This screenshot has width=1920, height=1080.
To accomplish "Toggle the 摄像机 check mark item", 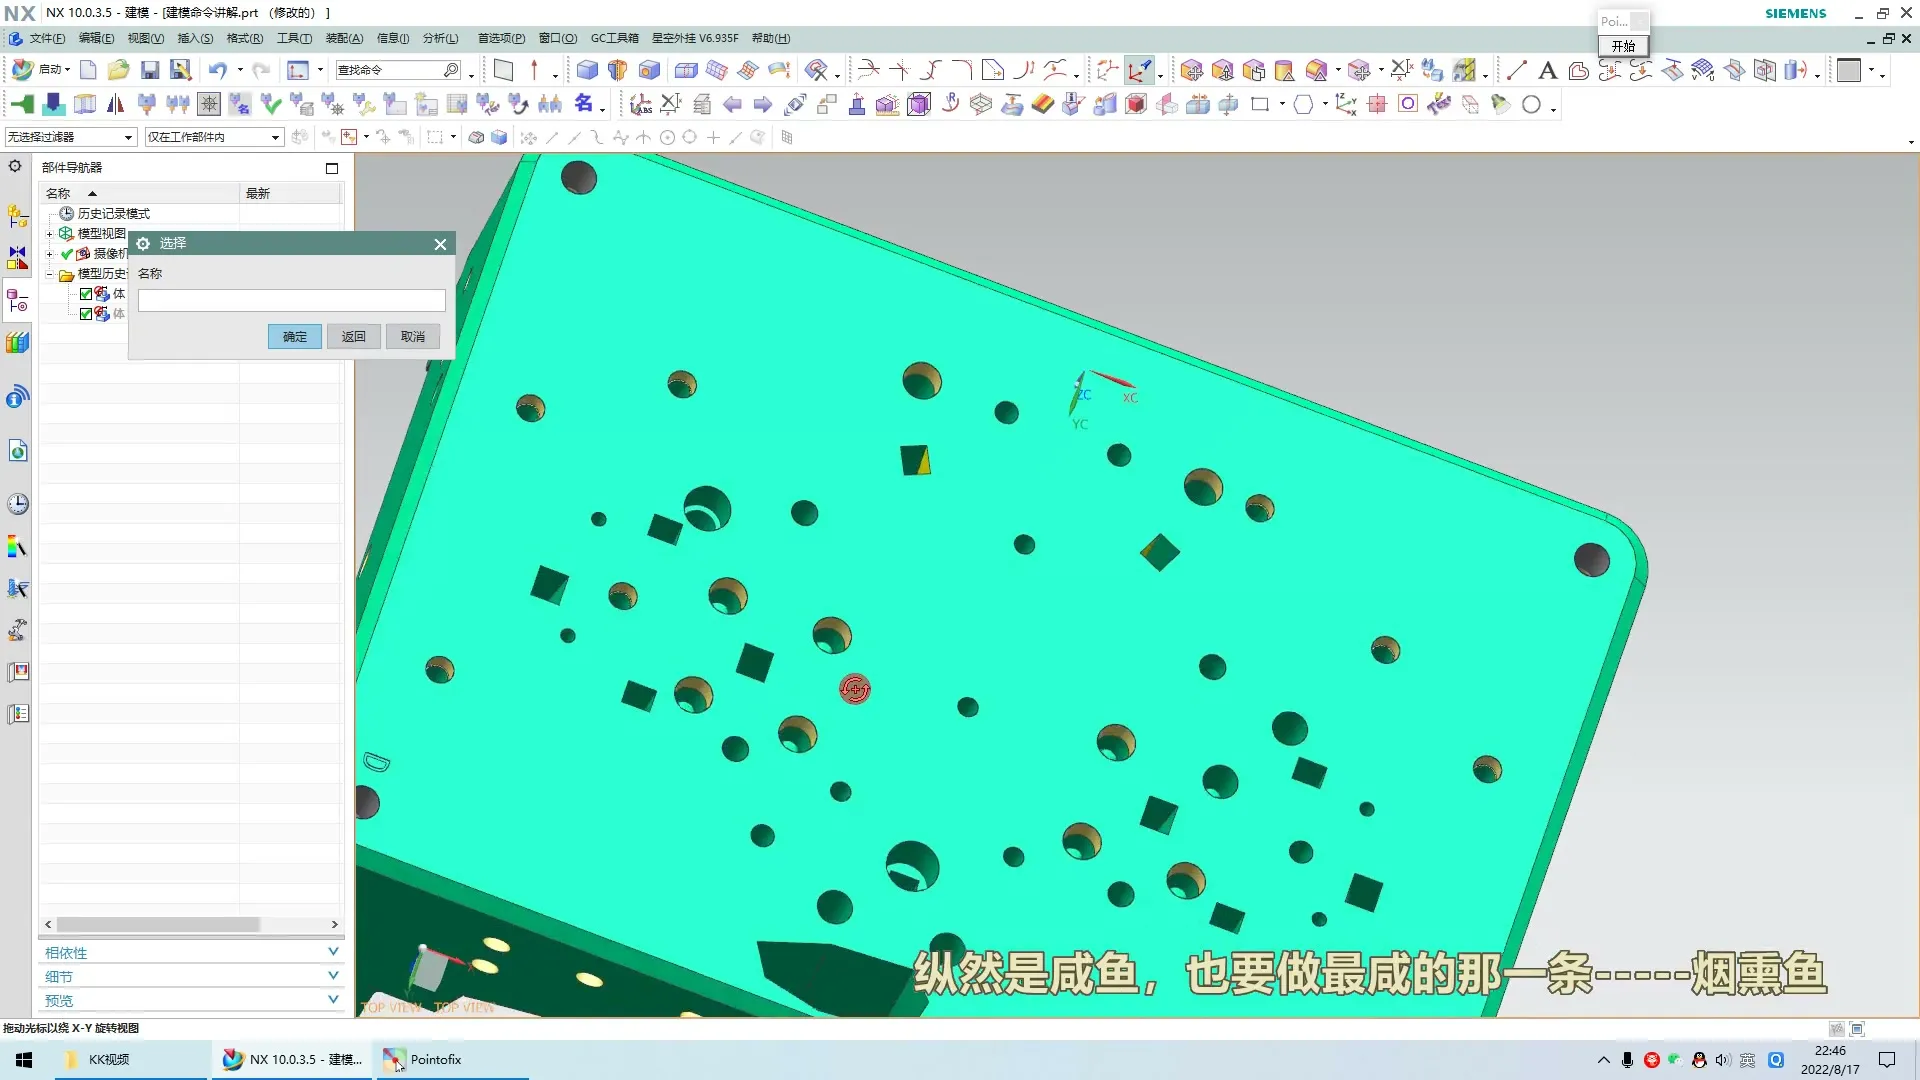I will click(67, 254).
